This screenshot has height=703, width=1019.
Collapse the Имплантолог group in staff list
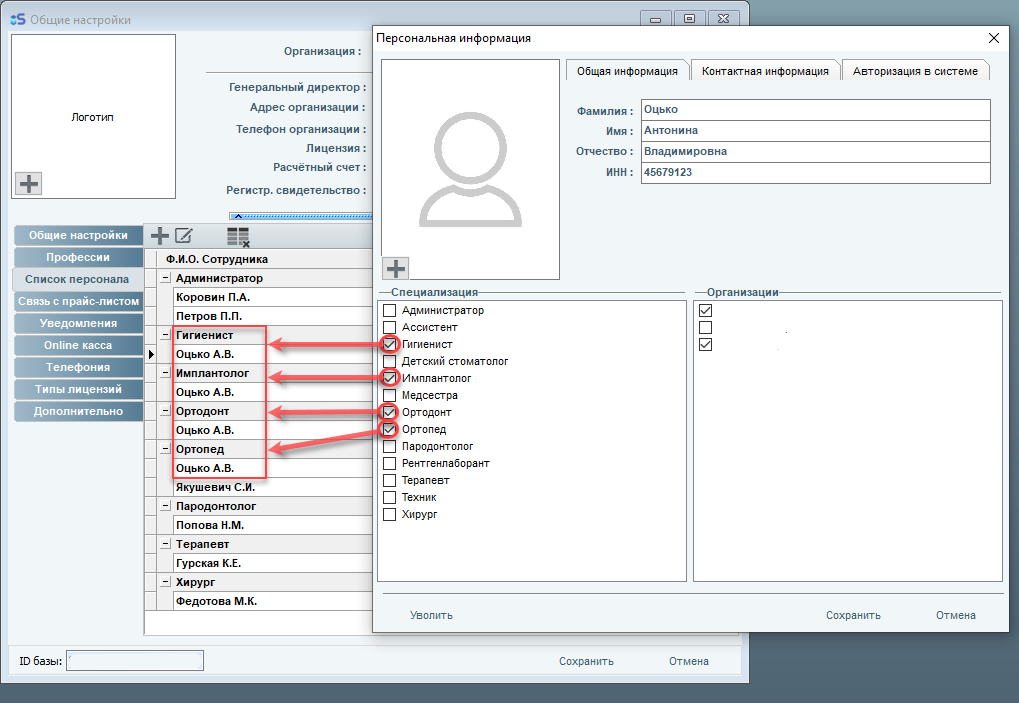point(165,373)
